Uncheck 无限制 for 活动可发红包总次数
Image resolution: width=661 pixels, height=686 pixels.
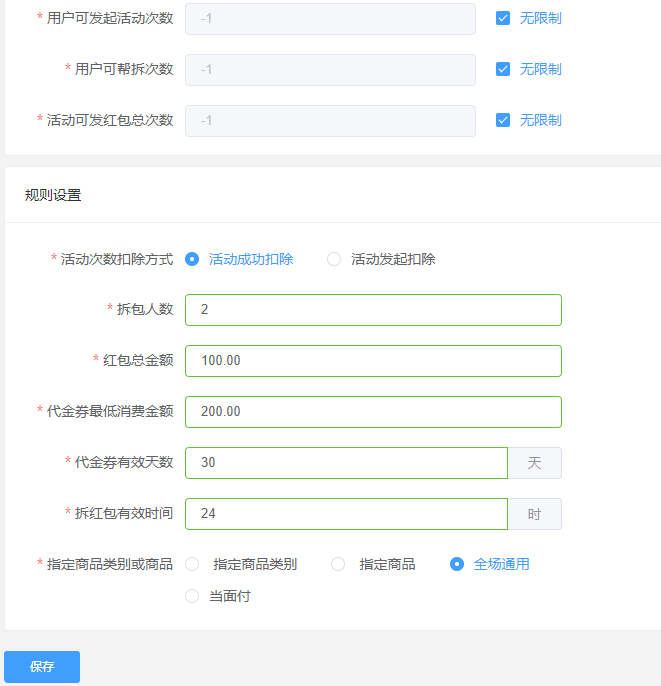click(x=503, y=120)
